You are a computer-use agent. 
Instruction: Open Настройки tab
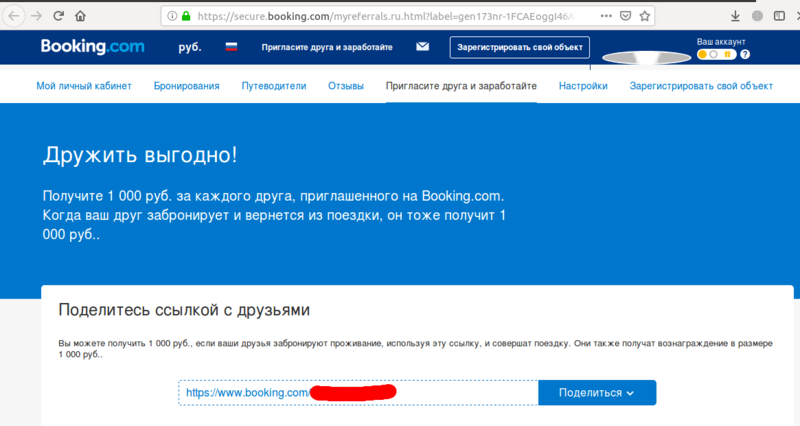pos(583,86)
